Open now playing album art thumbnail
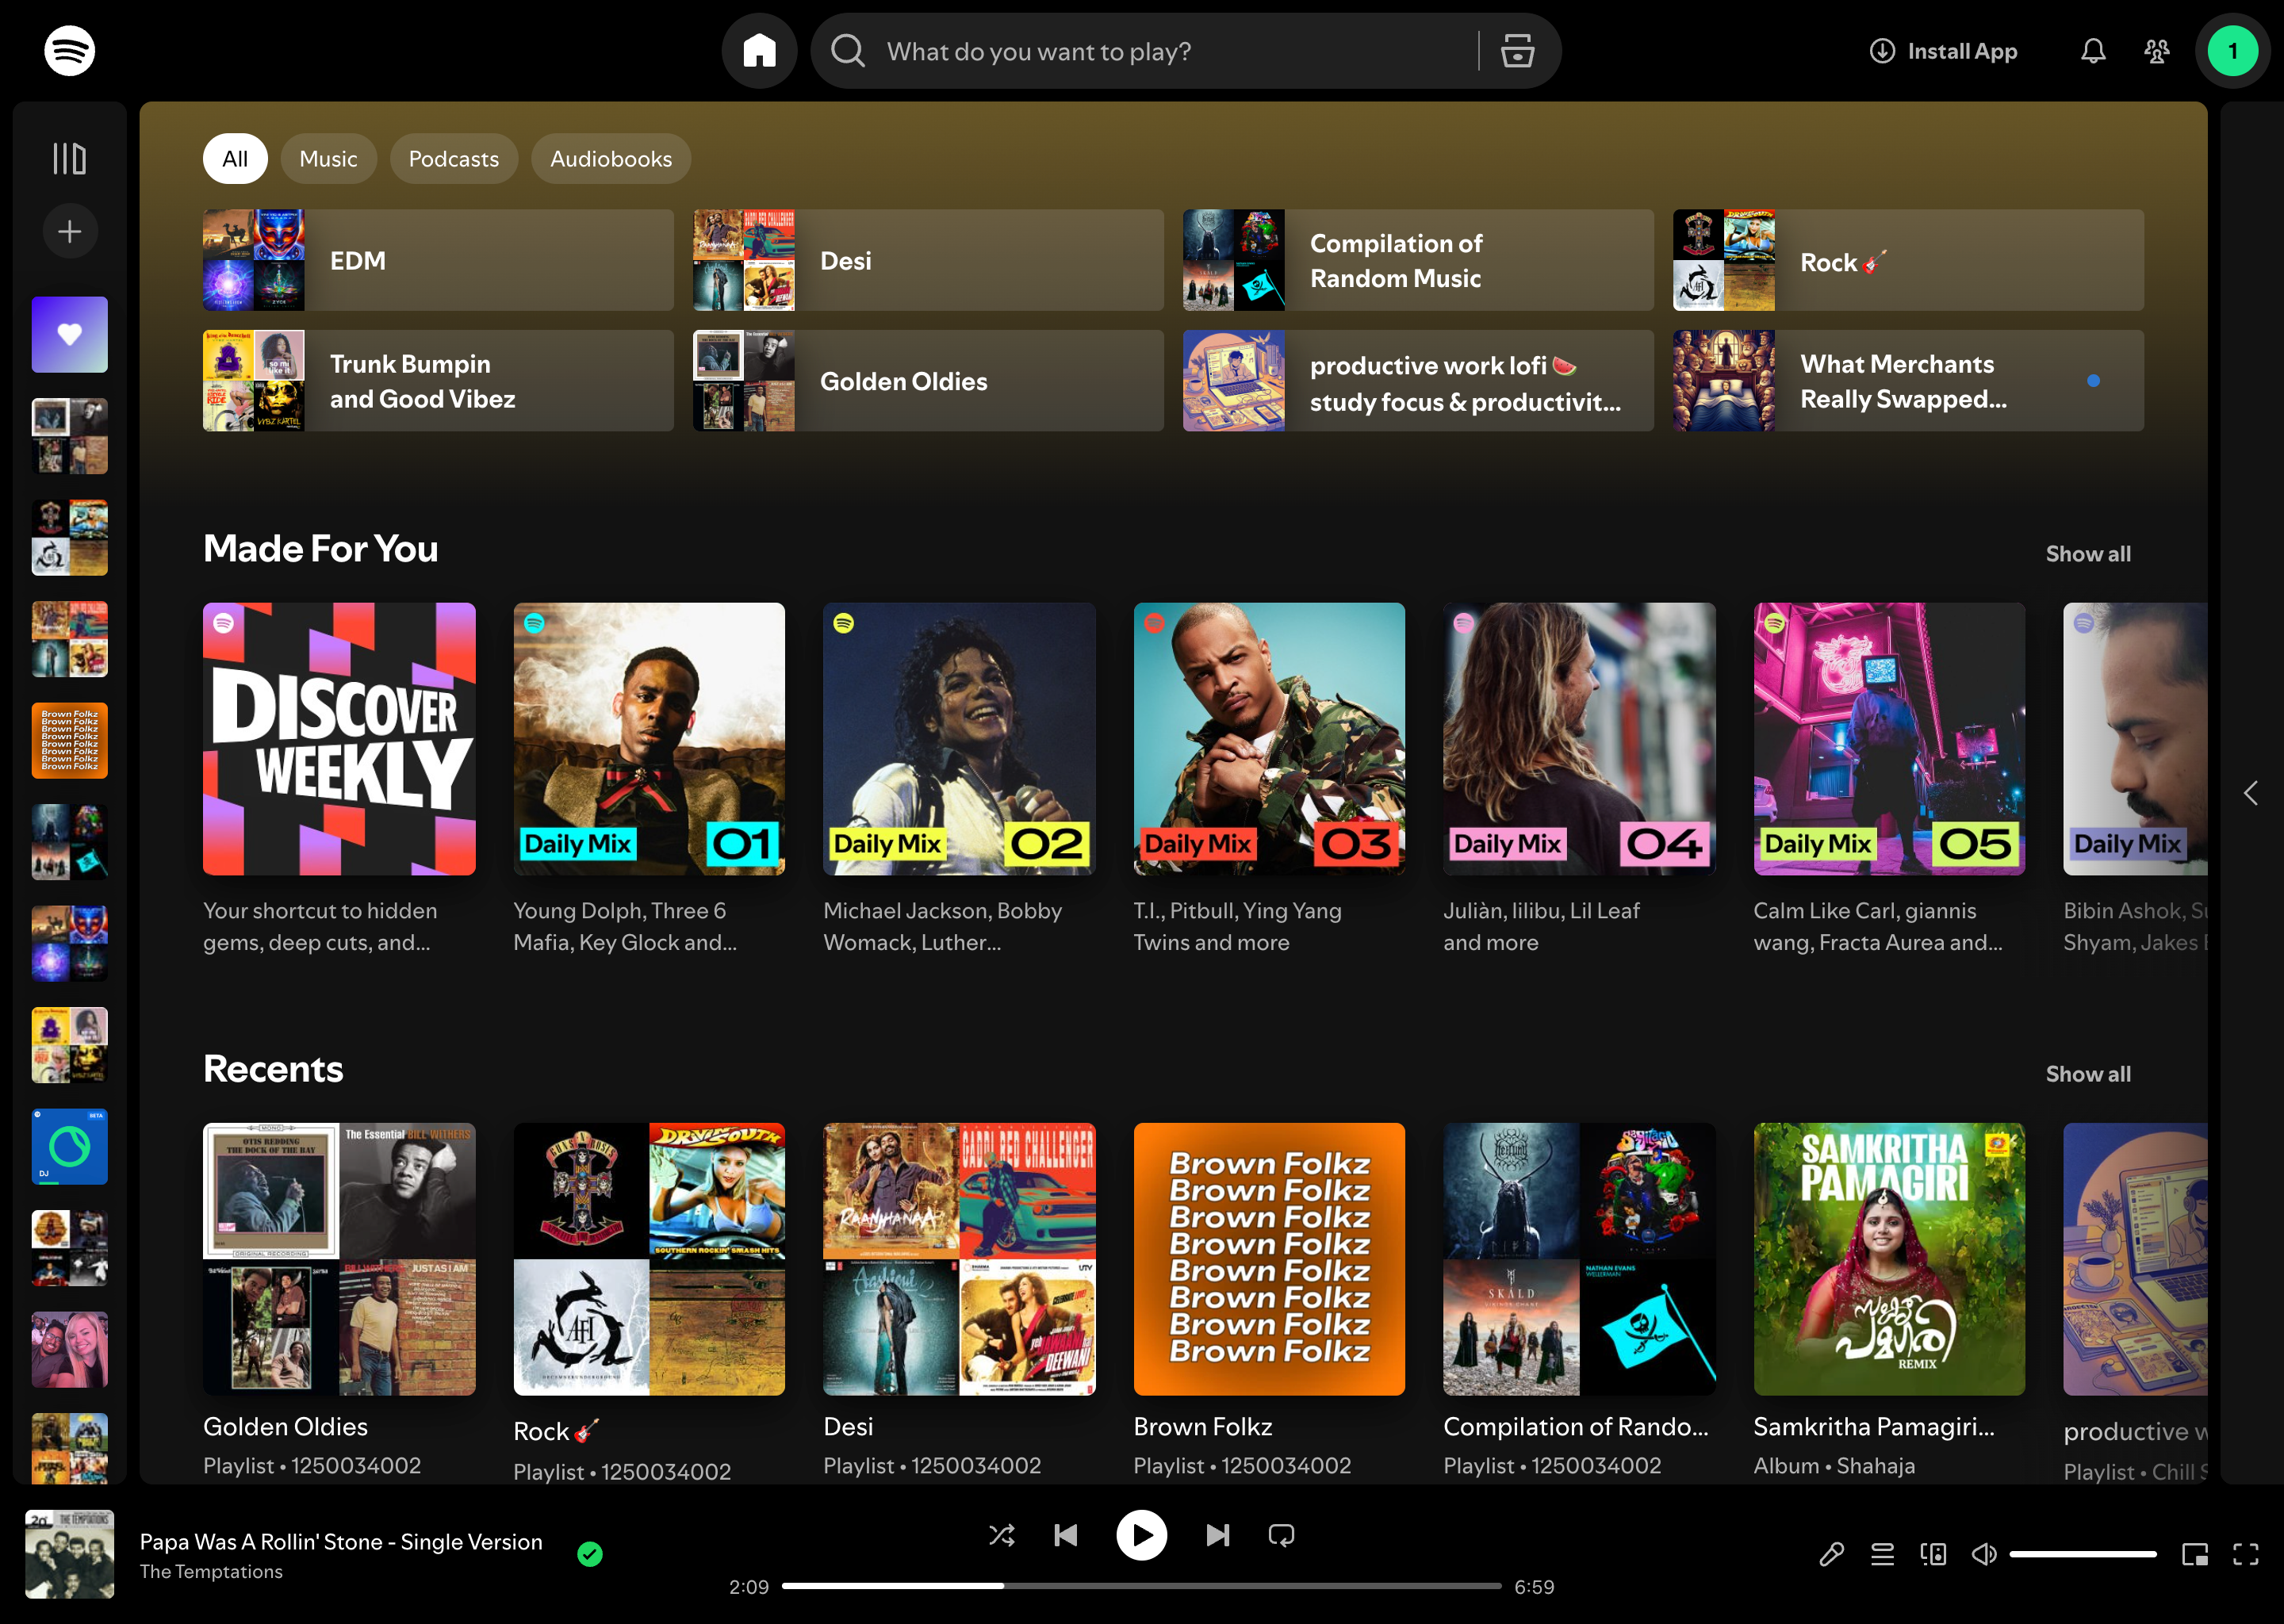2284x1624 pixels. [69, 1554]
